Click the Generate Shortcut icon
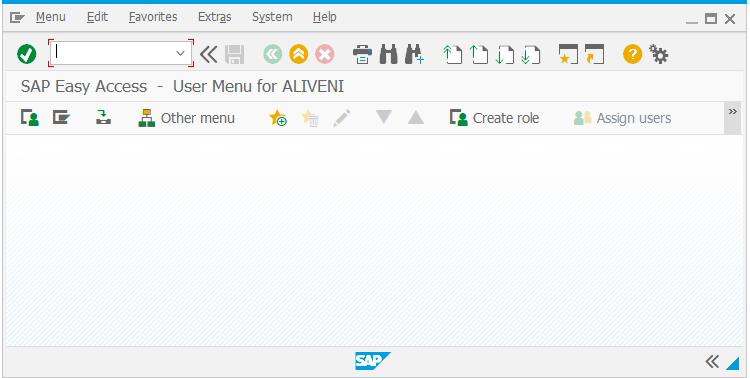The height and width of the screenshot is (378, 750). tap(594, 54)
